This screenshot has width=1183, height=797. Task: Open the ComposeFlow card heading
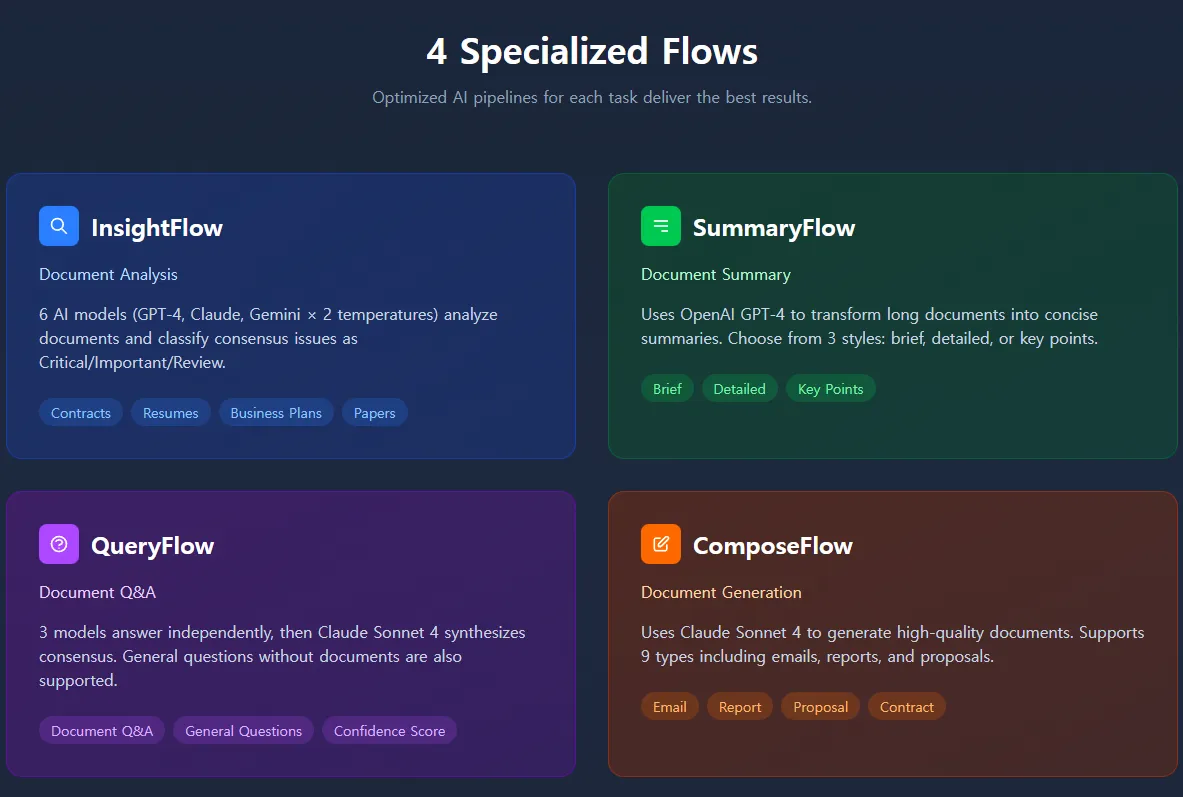[773, 546]
